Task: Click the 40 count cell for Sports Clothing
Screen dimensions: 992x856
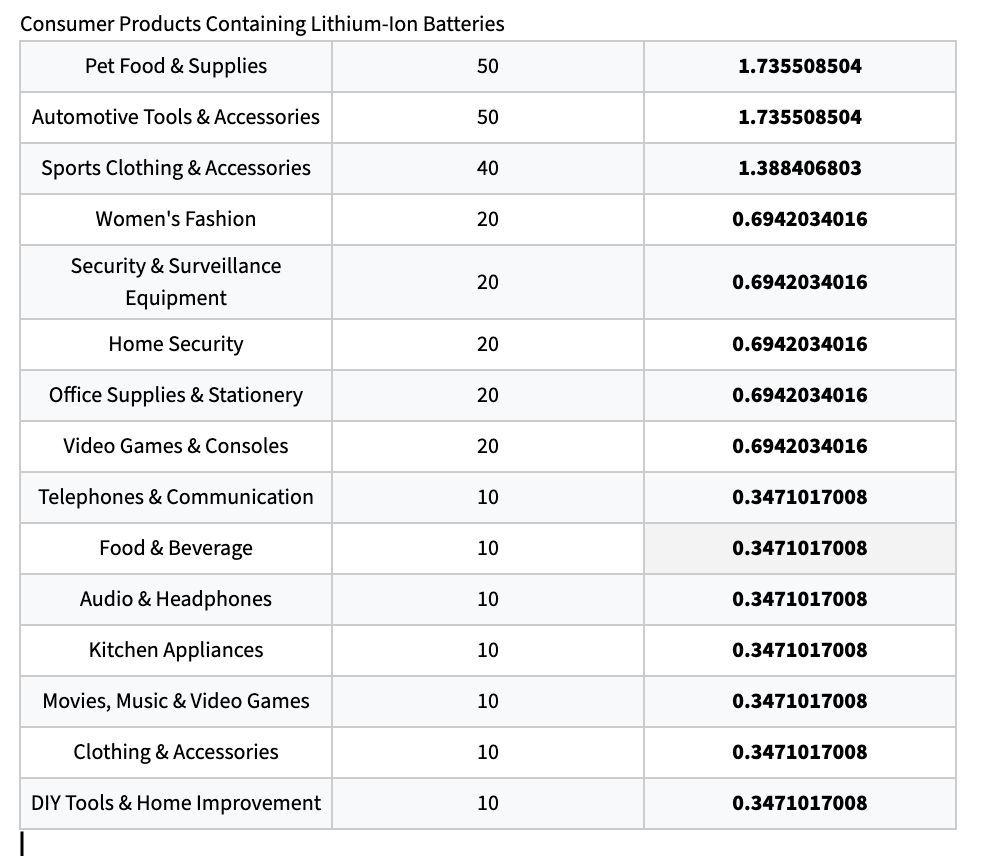Action: [x=487, y=168]
